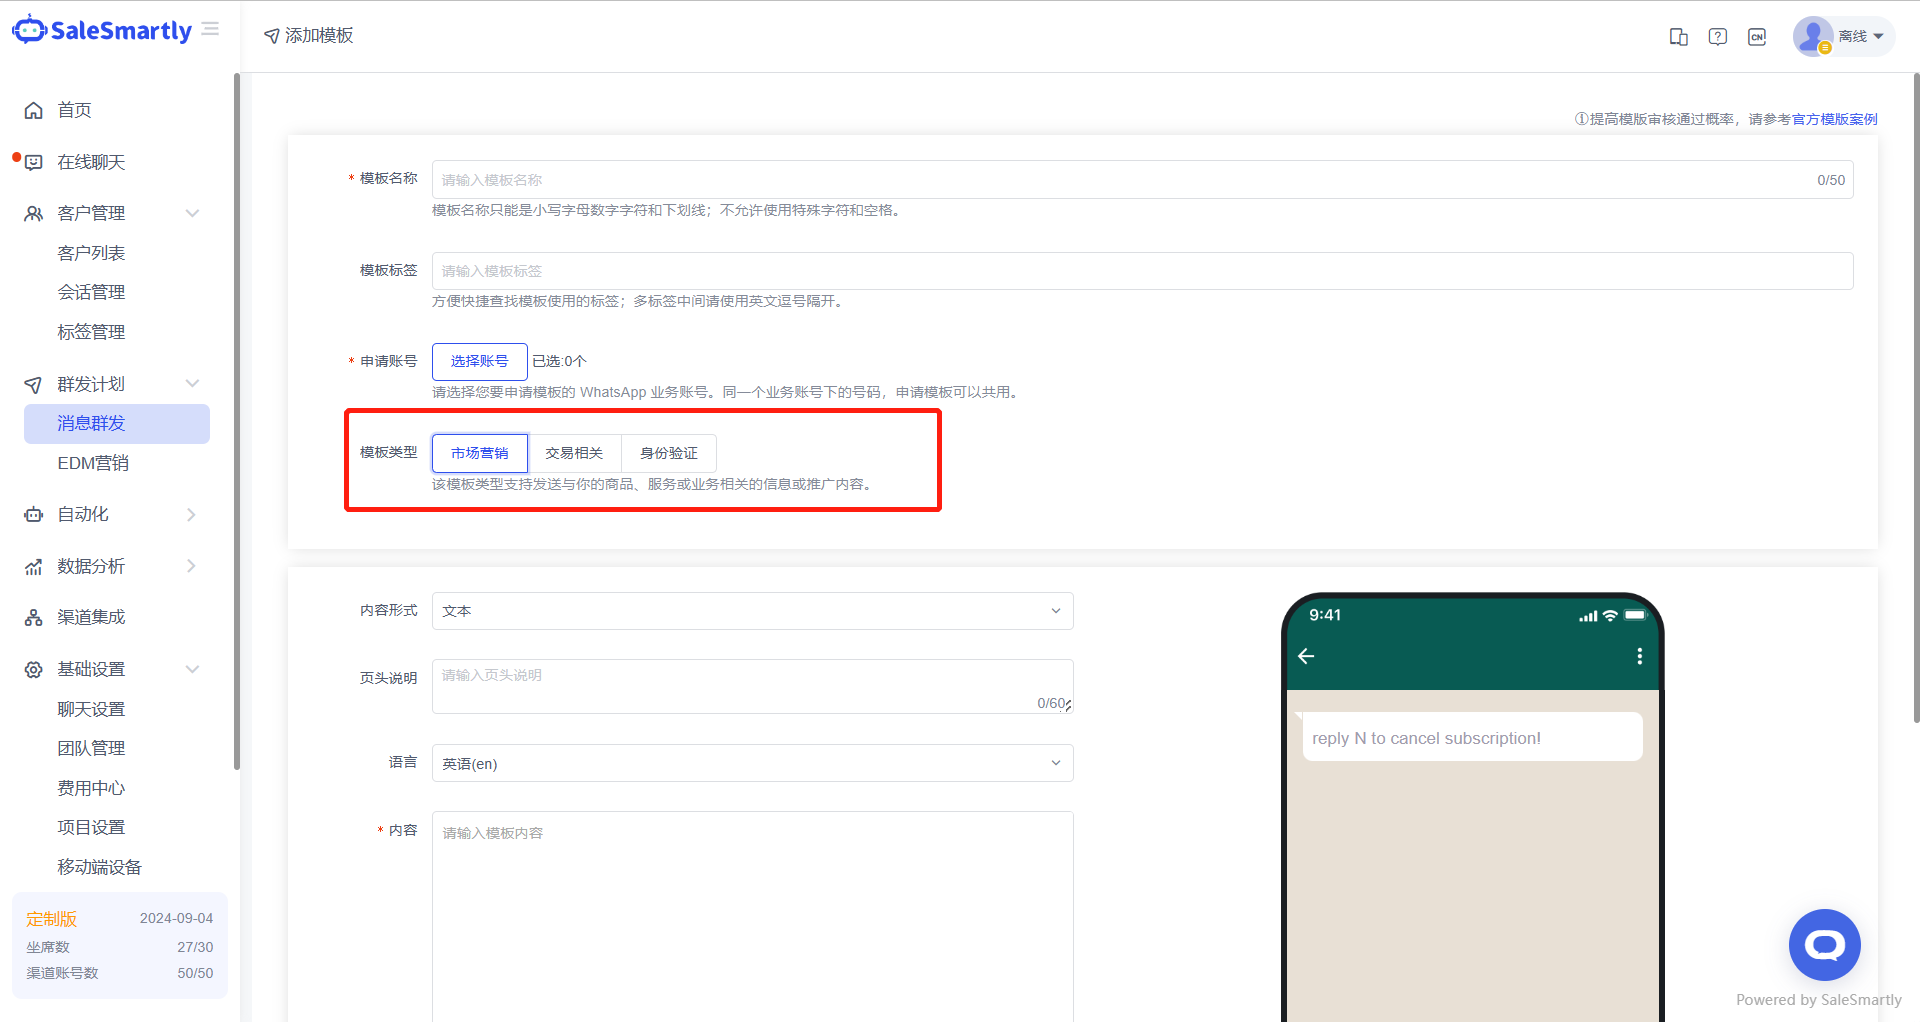Click the help question mark icon
This screenshot has height=1022, width=1920.
point(1717,37)
